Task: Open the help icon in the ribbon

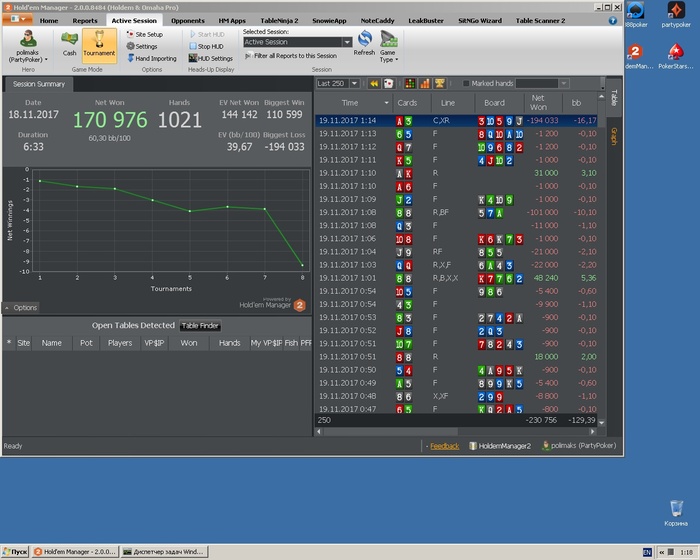Action: 612,21
